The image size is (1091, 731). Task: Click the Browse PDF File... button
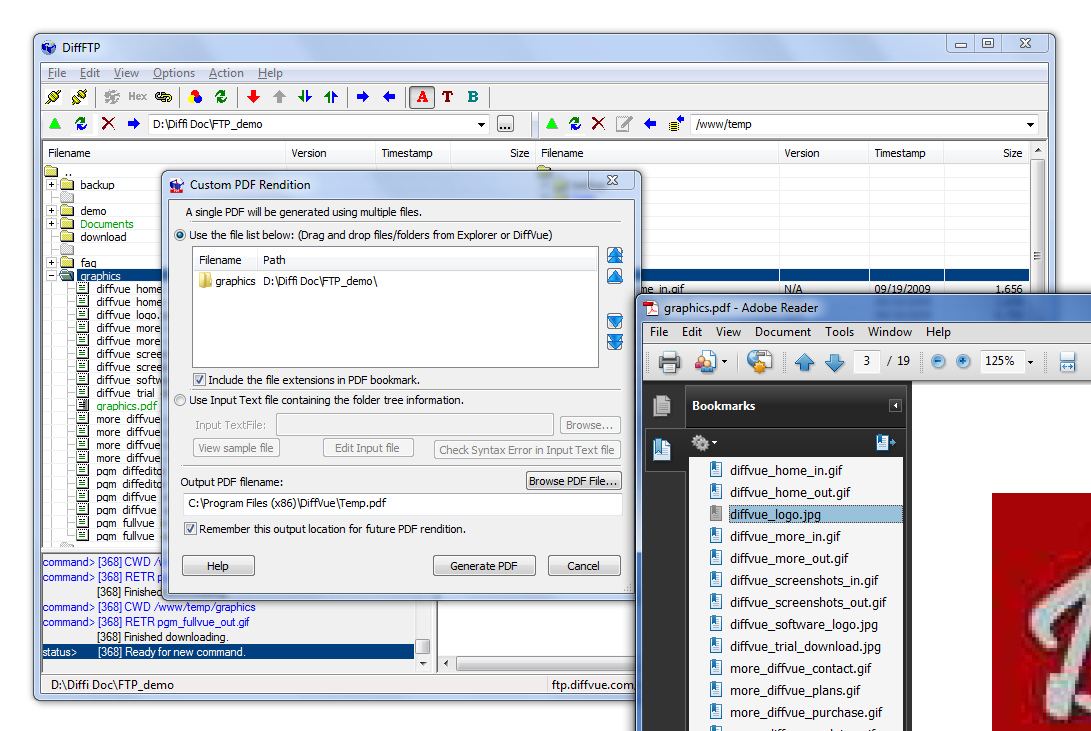(573, 481)
